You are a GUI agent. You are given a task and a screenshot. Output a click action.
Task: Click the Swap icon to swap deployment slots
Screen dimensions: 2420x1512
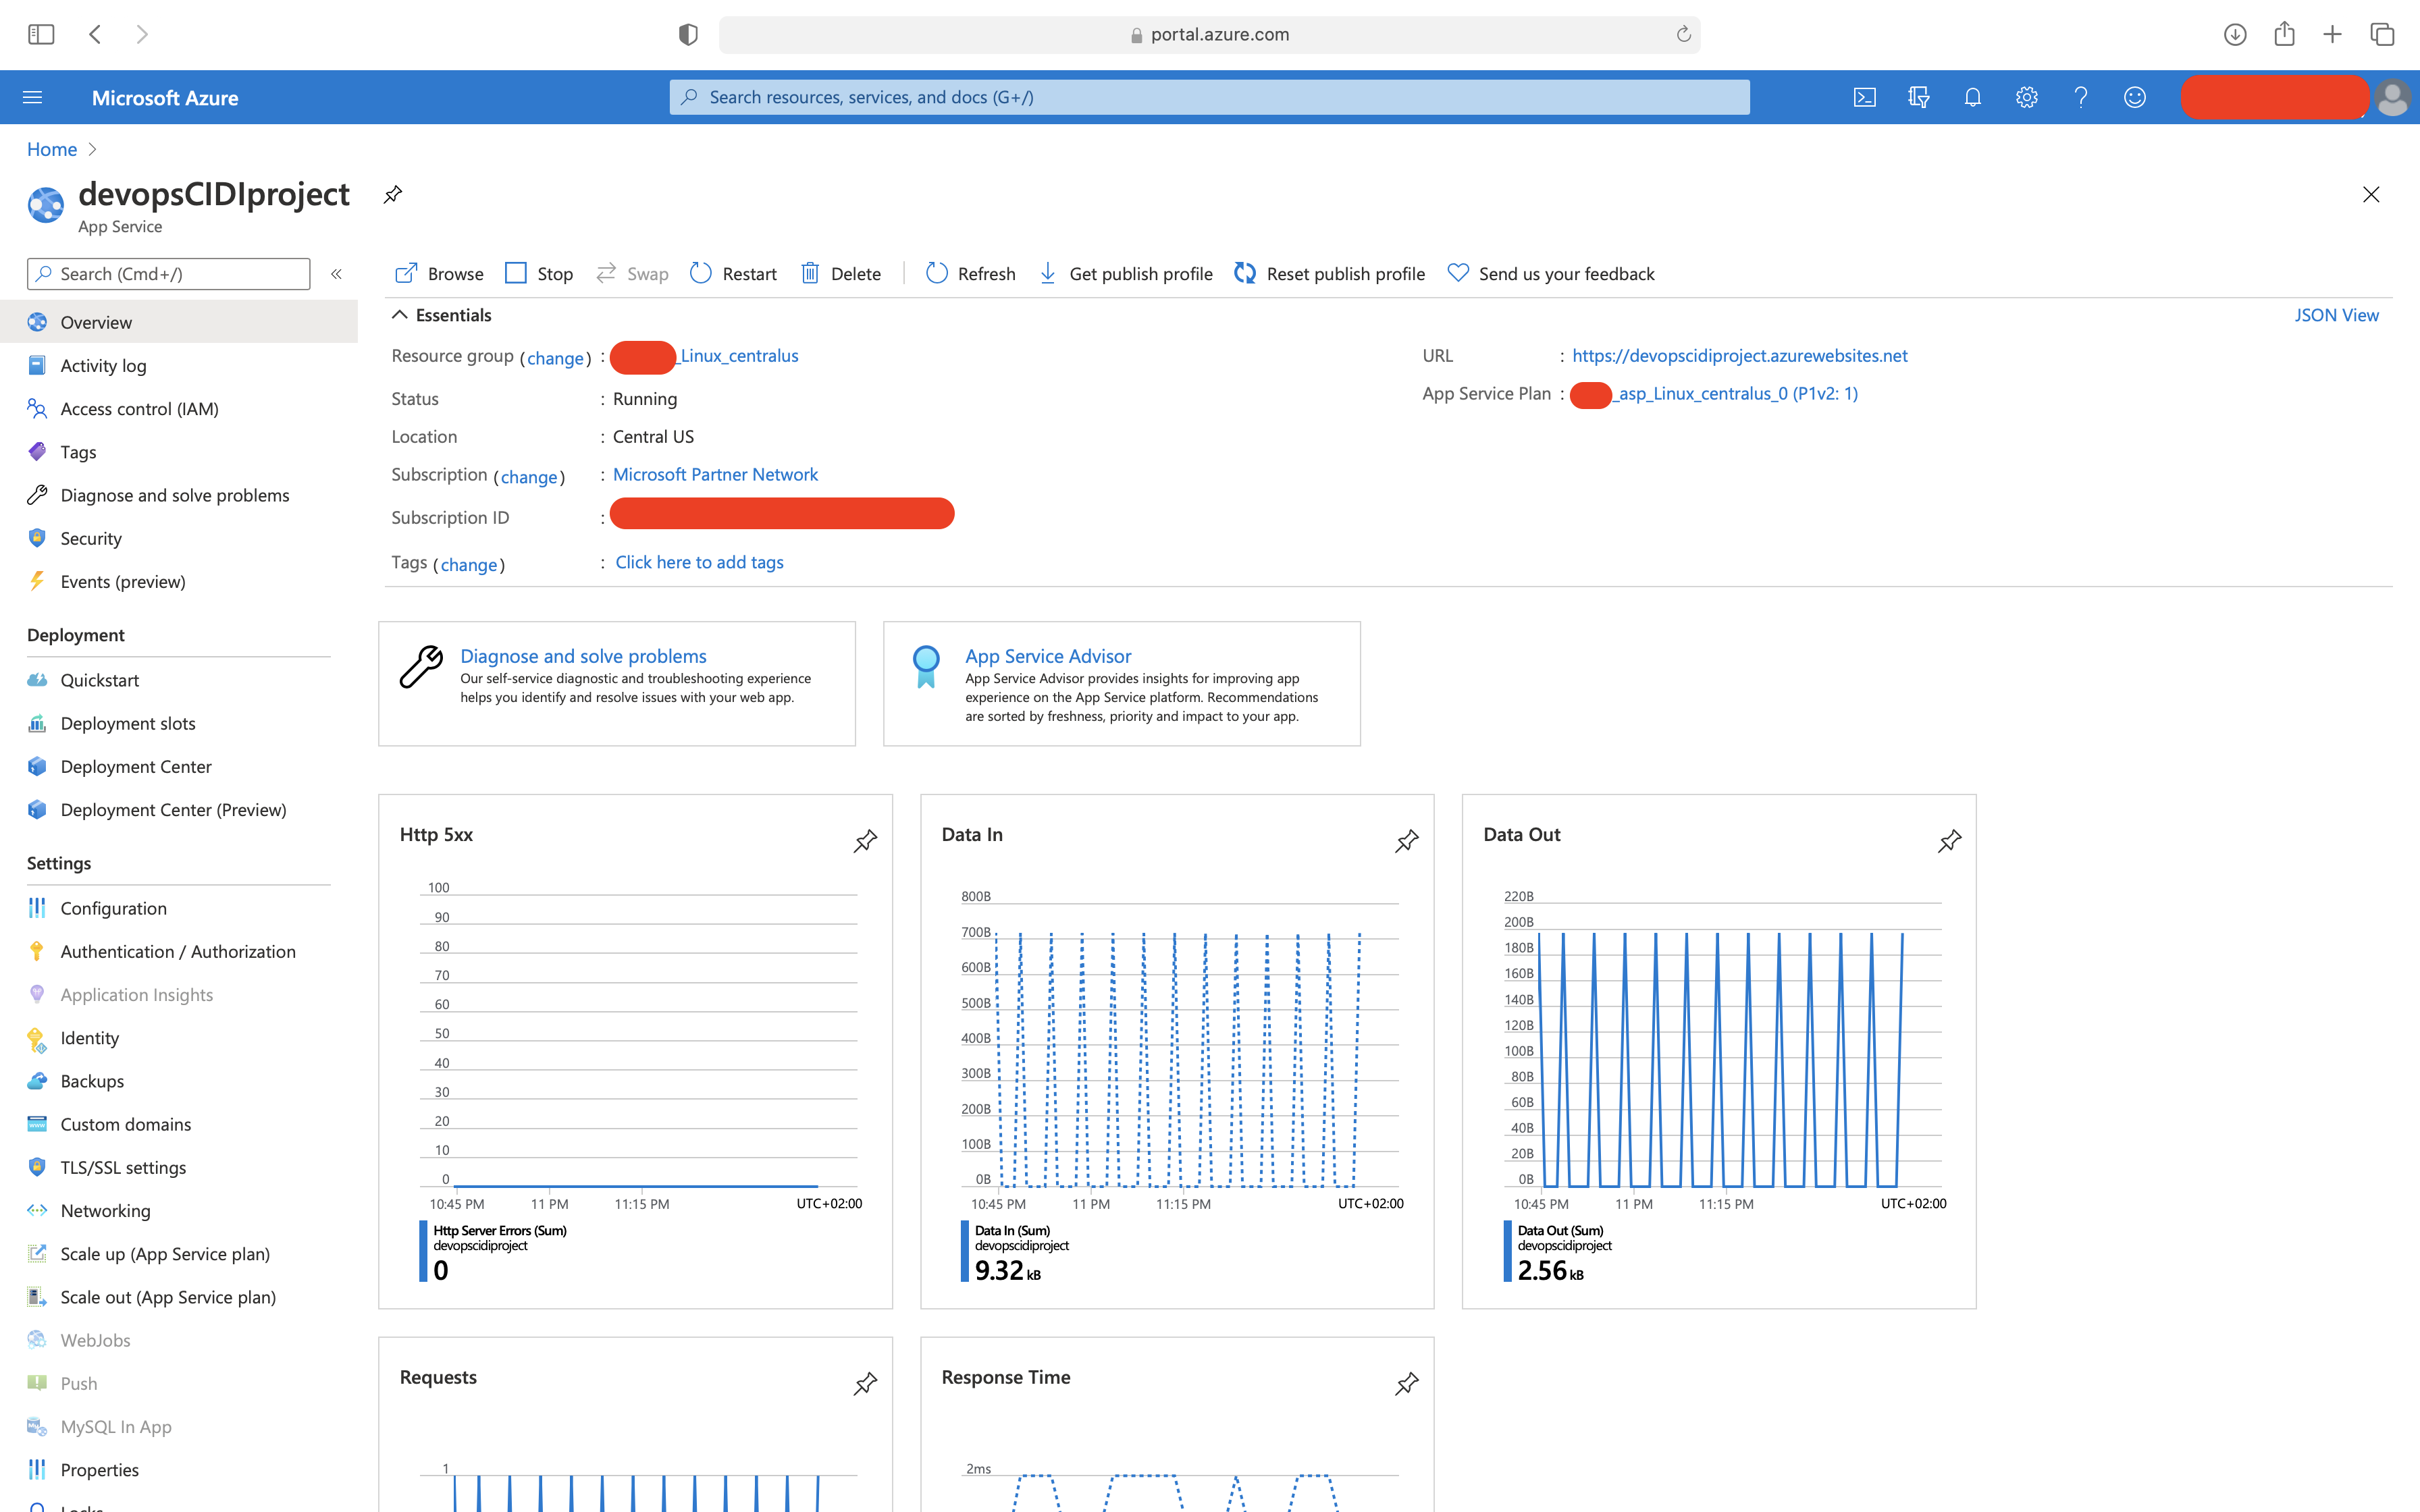[608, 273]
